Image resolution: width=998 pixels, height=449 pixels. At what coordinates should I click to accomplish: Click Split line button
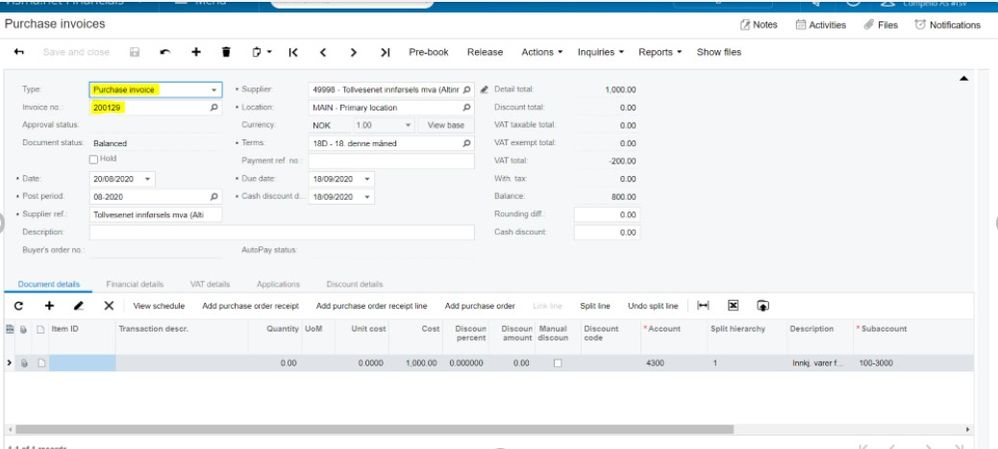coord(594,306)
